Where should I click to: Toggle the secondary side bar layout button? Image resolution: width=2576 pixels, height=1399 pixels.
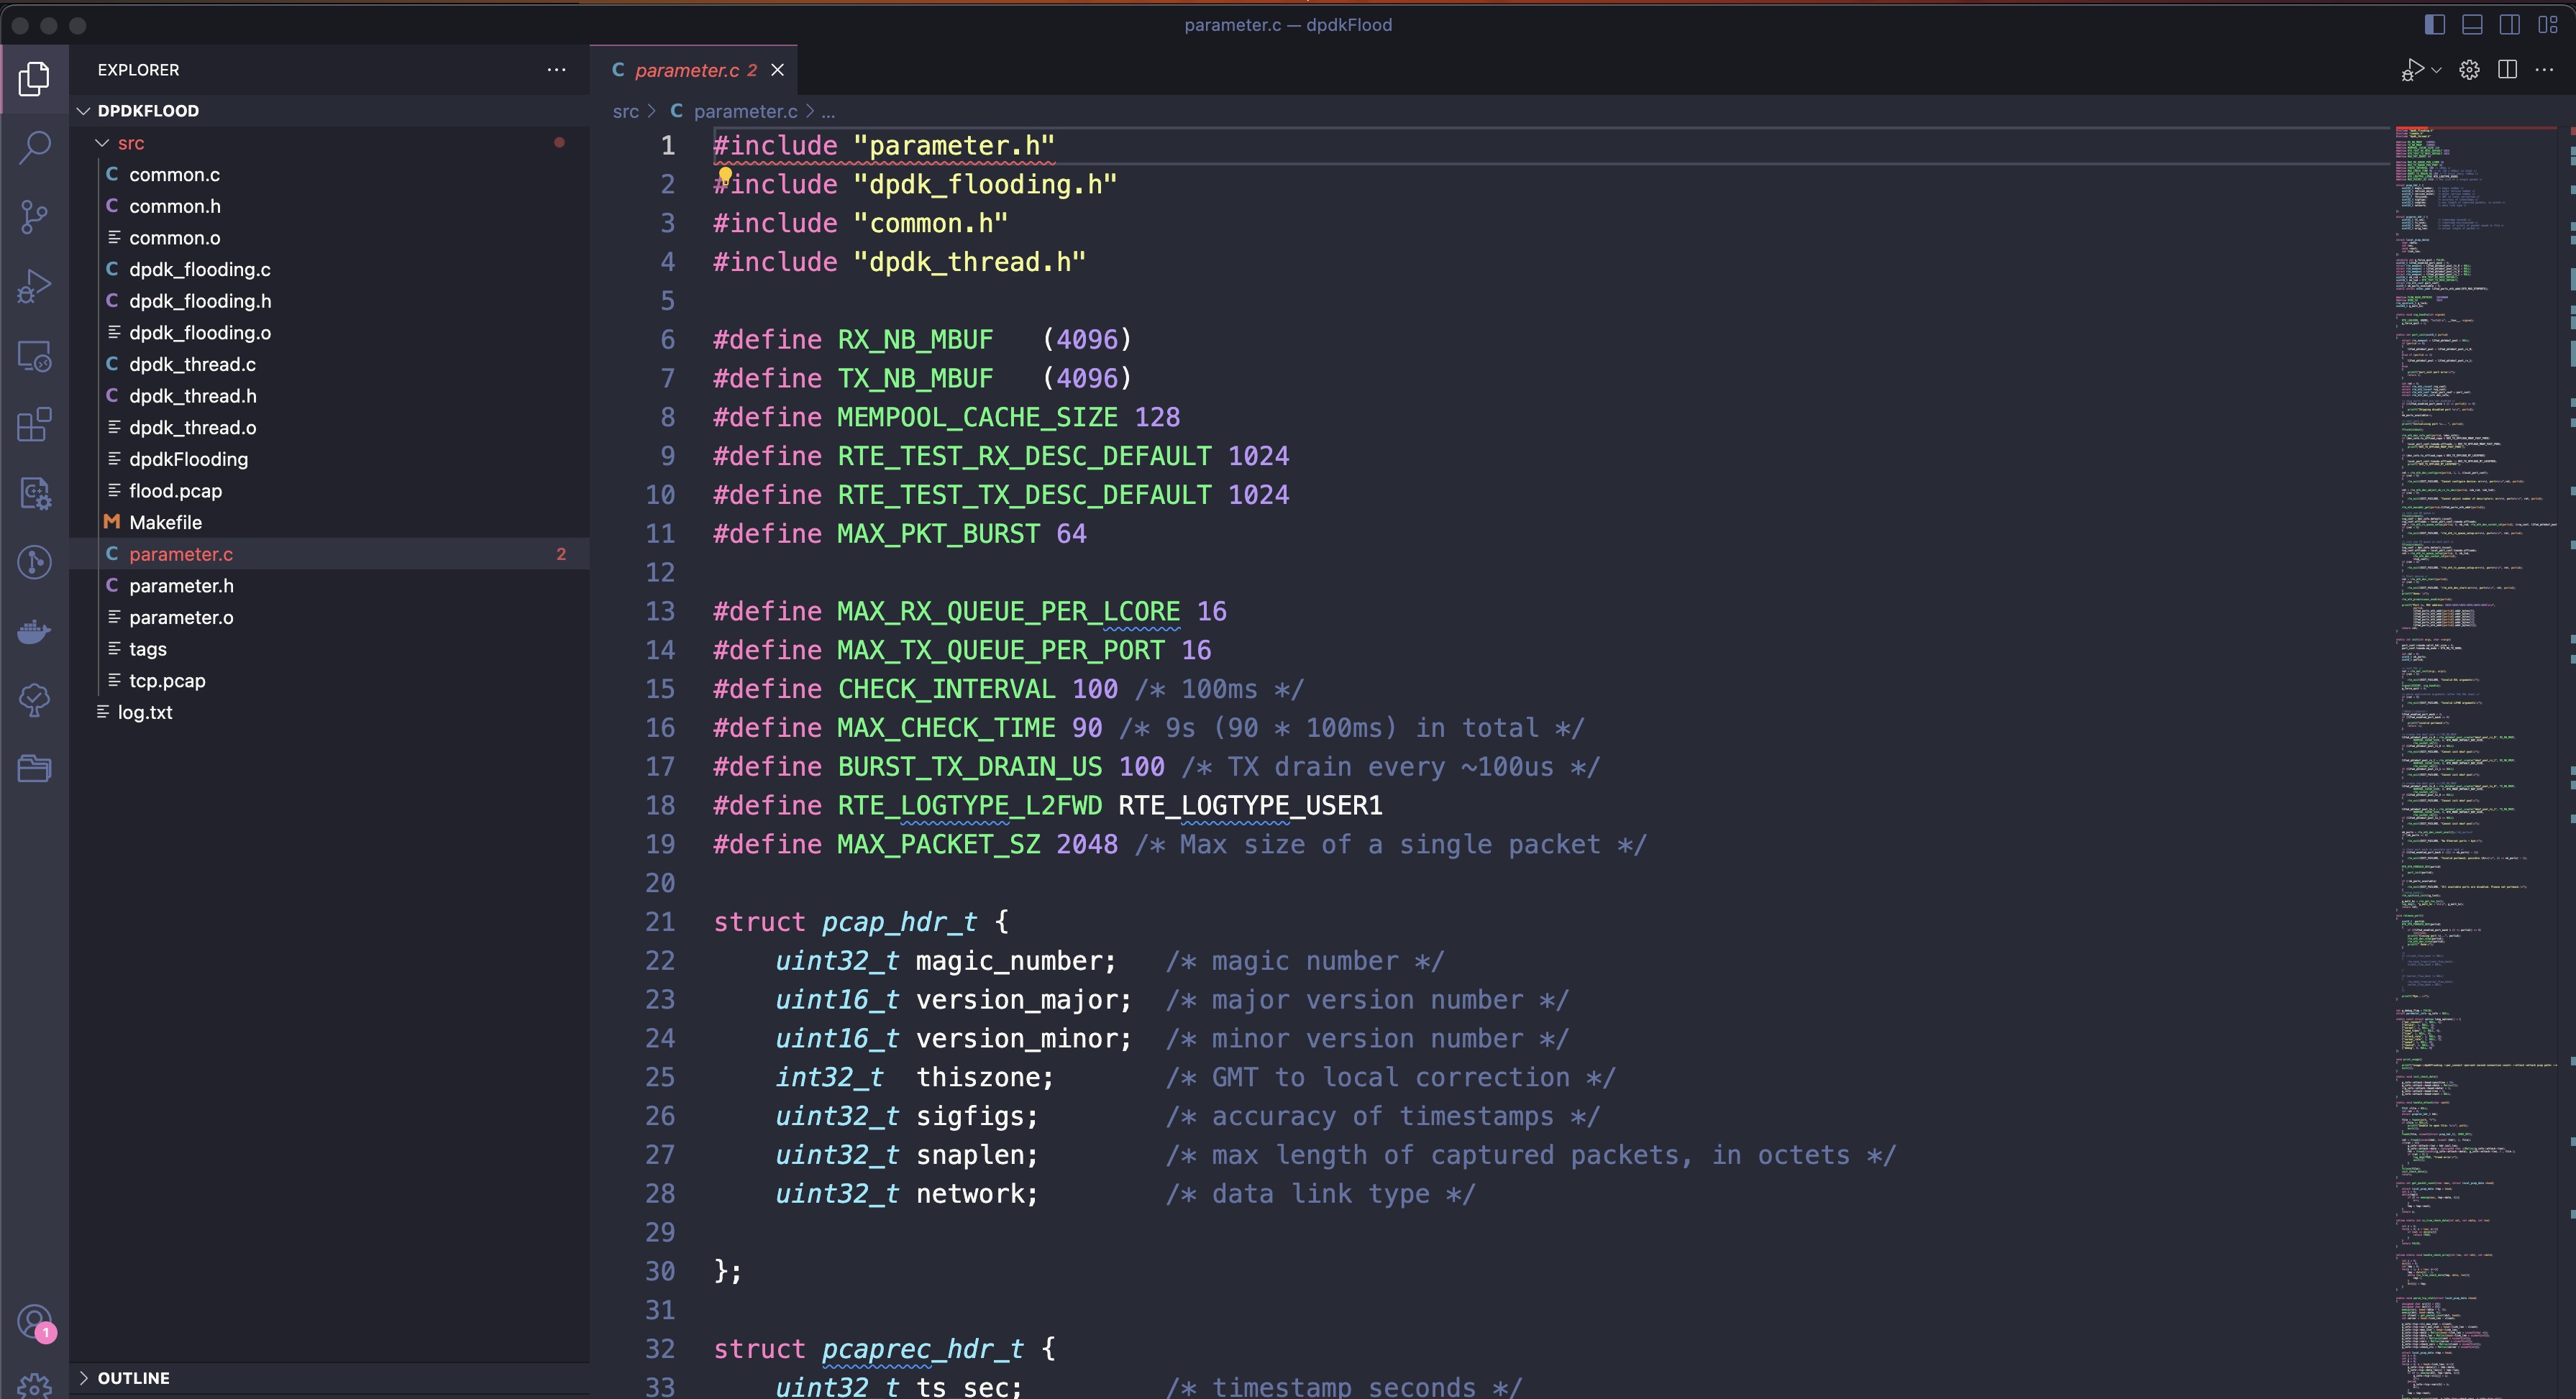[2510, 25]
